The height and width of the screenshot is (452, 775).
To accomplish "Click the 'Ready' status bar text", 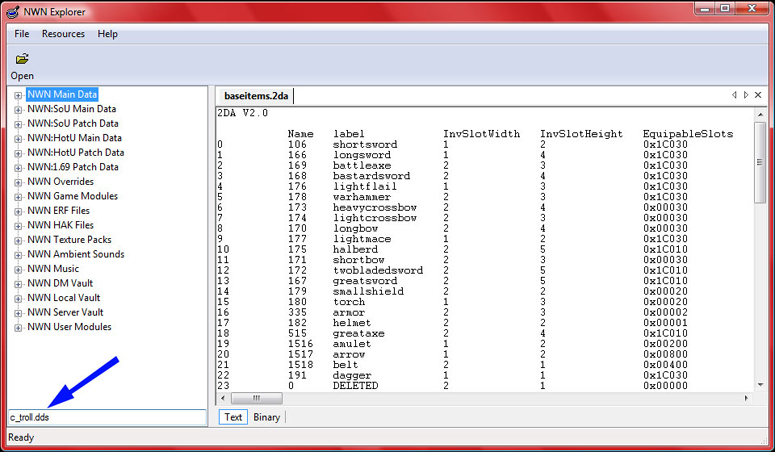I will 21,437.
